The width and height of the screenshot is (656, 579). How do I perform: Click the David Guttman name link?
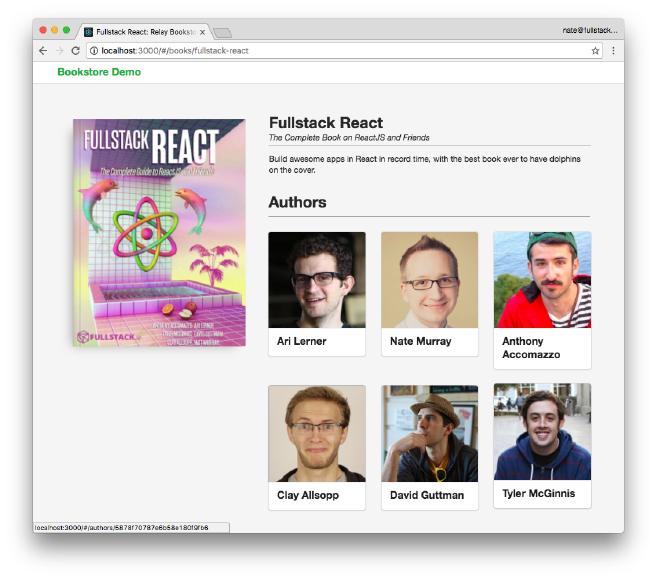pyautogui.click(x=427, y=495)
